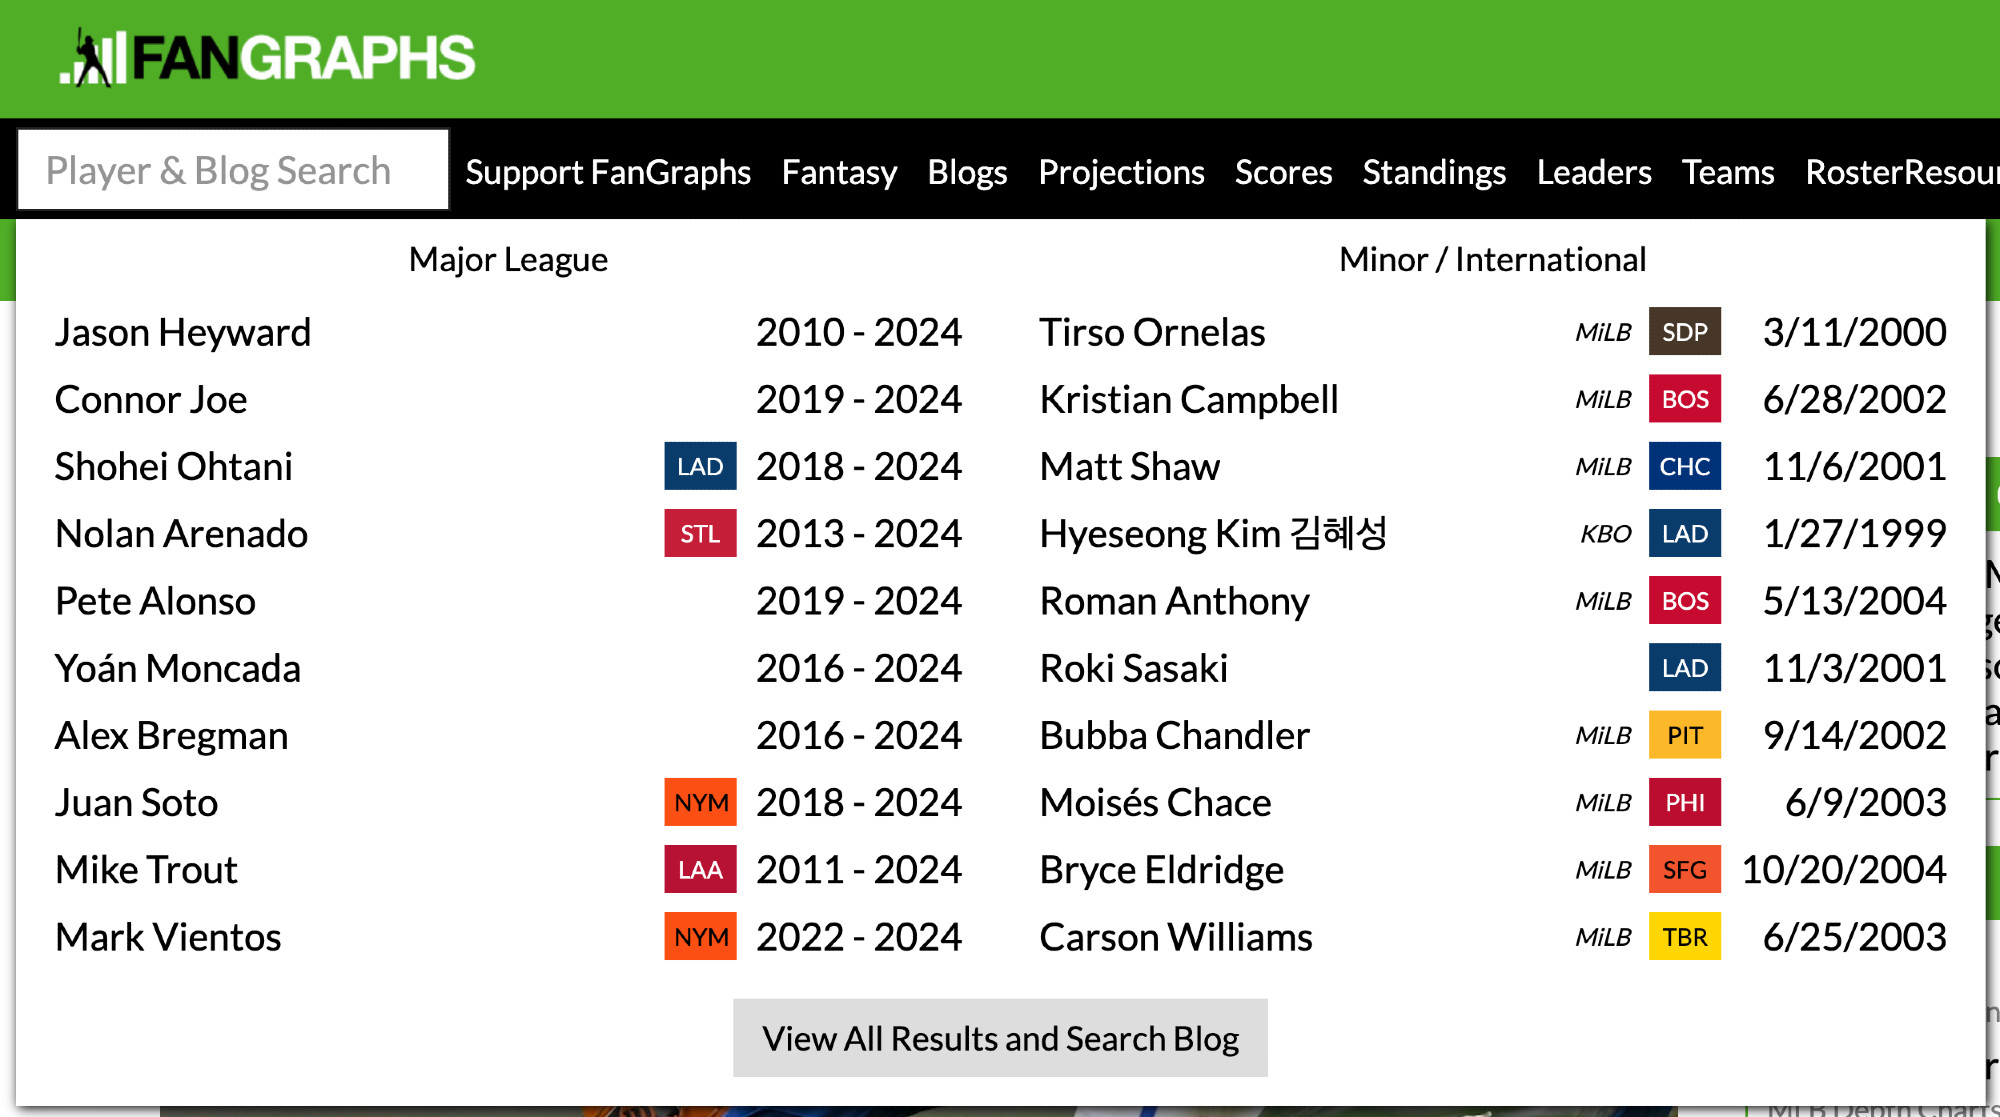Click the FanGraphs logo
2000x1117 pixels.
267,58
